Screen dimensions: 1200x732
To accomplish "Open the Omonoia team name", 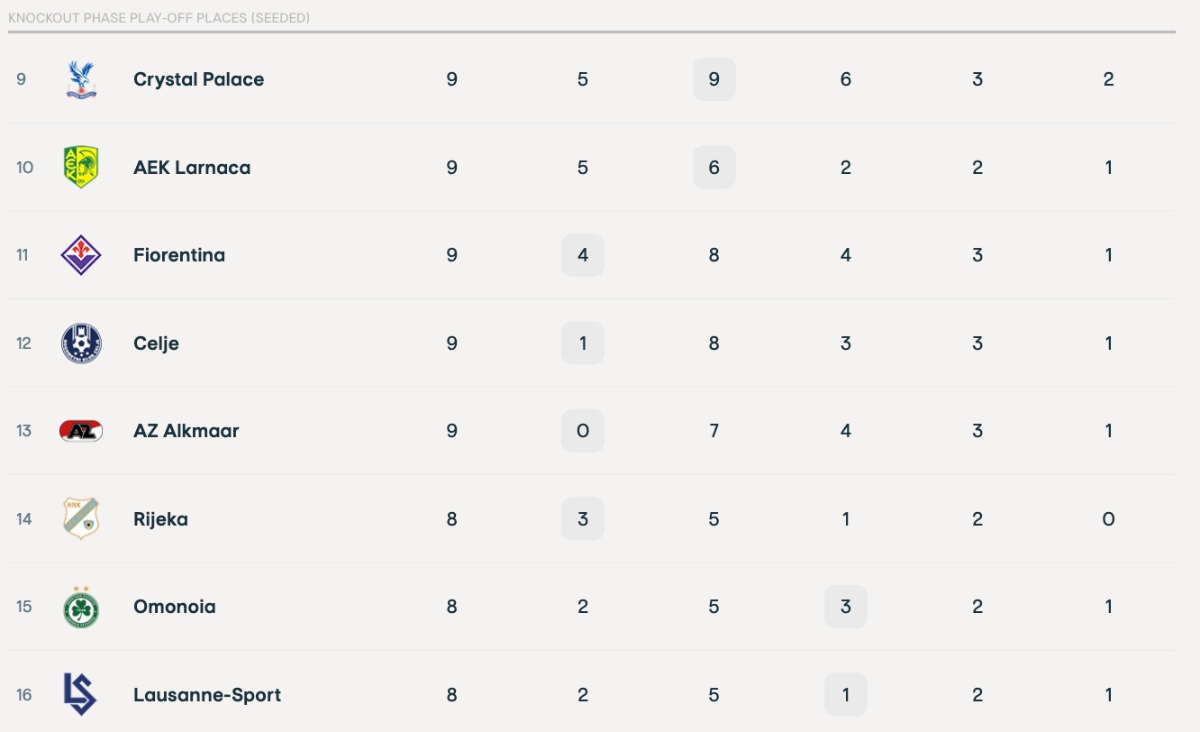I will (x=174, y=607).
